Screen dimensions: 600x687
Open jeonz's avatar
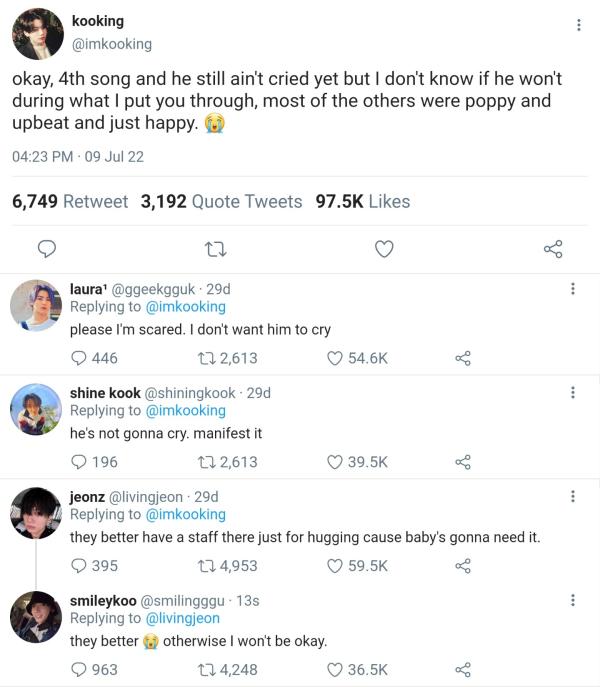36,513
